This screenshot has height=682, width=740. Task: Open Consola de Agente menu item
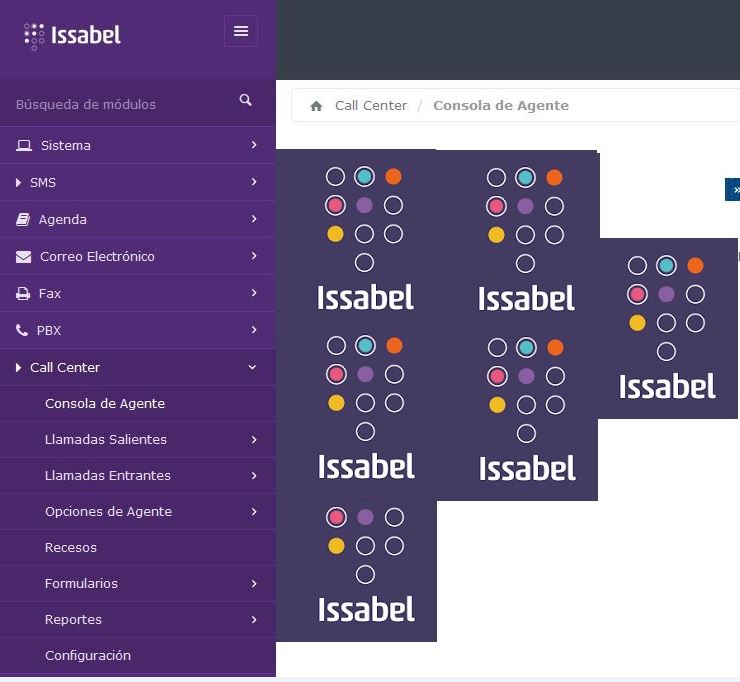coord(105,404)
